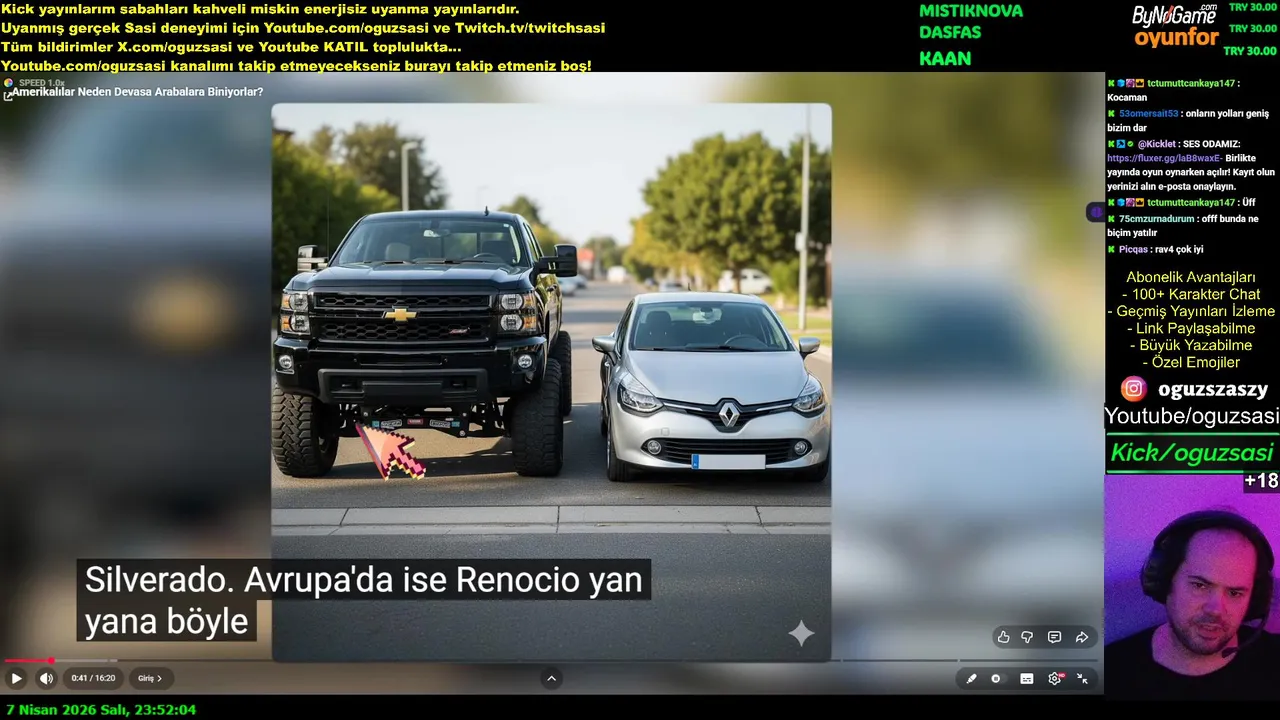Click 'tctumuttcankaya147' beside the Kocaman message
Image resolution: width=1280 pixels, height=720 pixels.
coord(1191,84)
